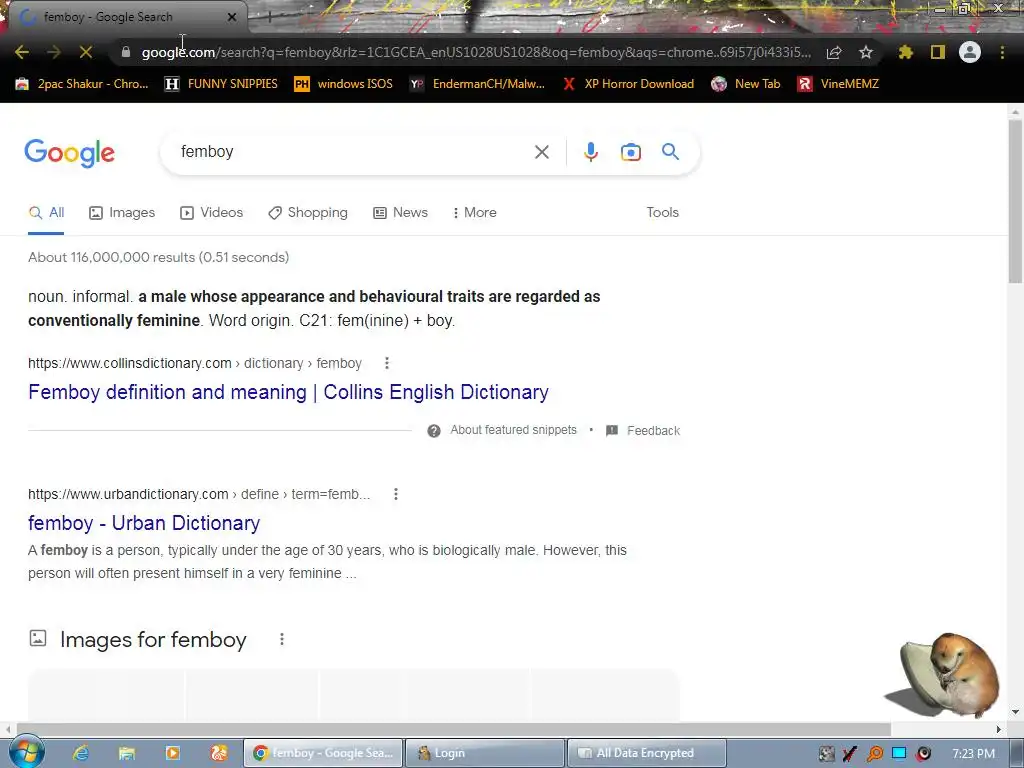This screenshot has width=1024, height=768.
Task: Click the scroll right arrow
Action: 999,729
